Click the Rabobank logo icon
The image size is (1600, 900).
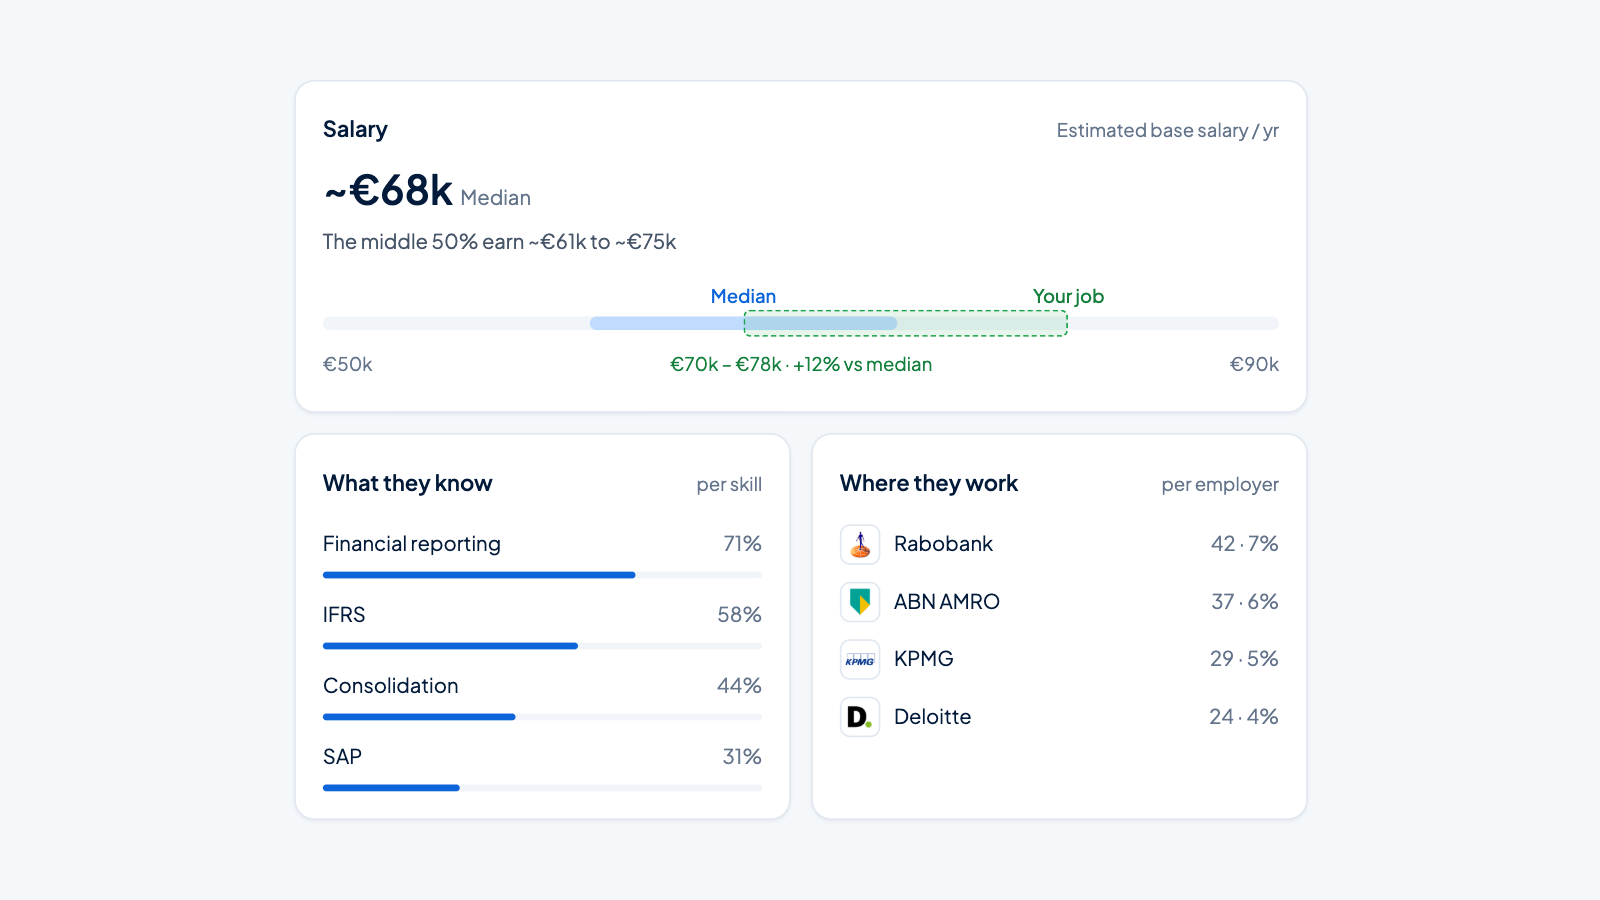point(860,544)
